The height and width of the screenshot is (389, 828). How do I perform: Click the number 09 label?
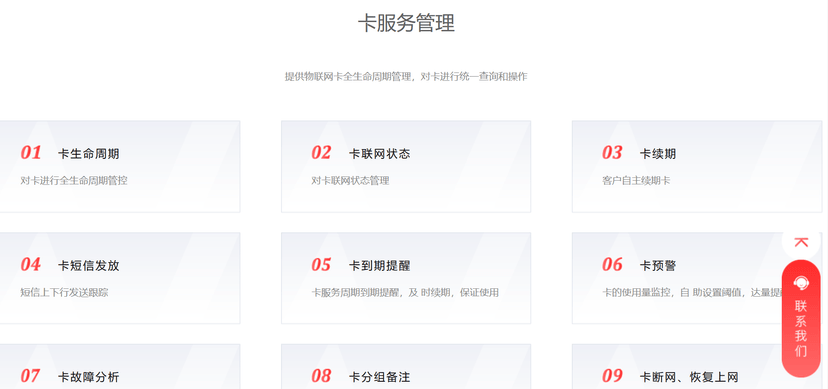[x=612, y=376]
